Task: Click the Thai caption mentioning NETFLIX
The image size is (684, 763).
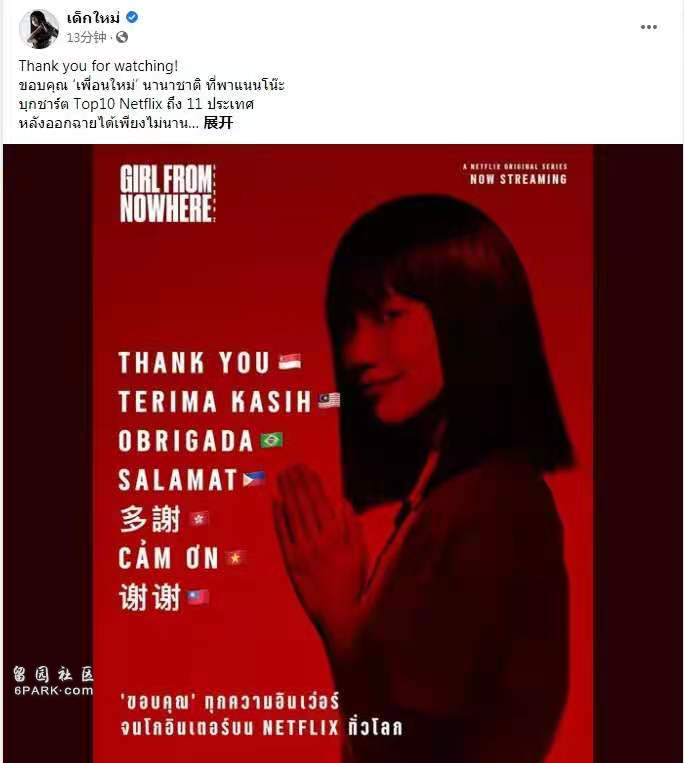Action: pyautogui.click(x=261, y=715)
